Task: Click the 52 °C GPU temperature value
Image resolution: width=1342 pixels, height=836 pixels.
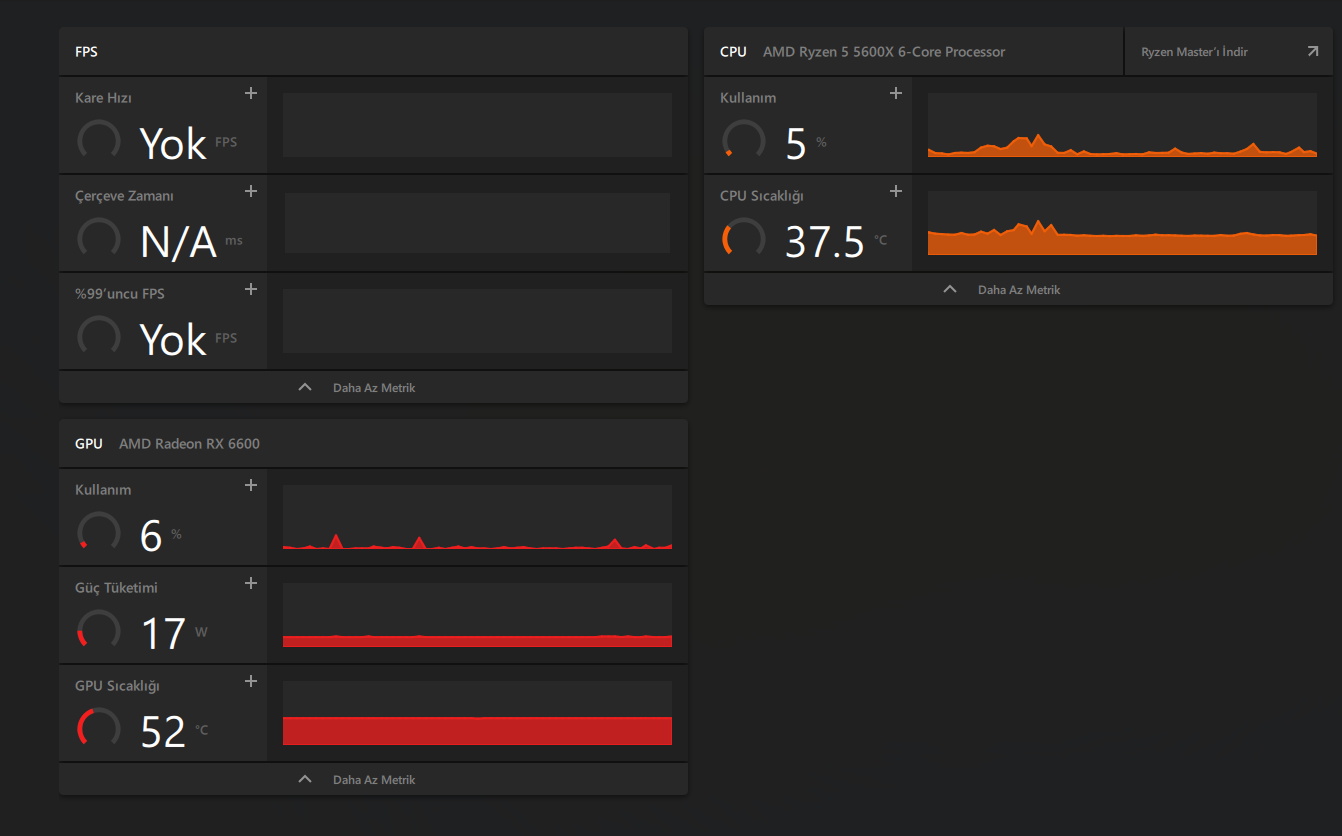Action: pyautogui.click(x=175, y=732)
